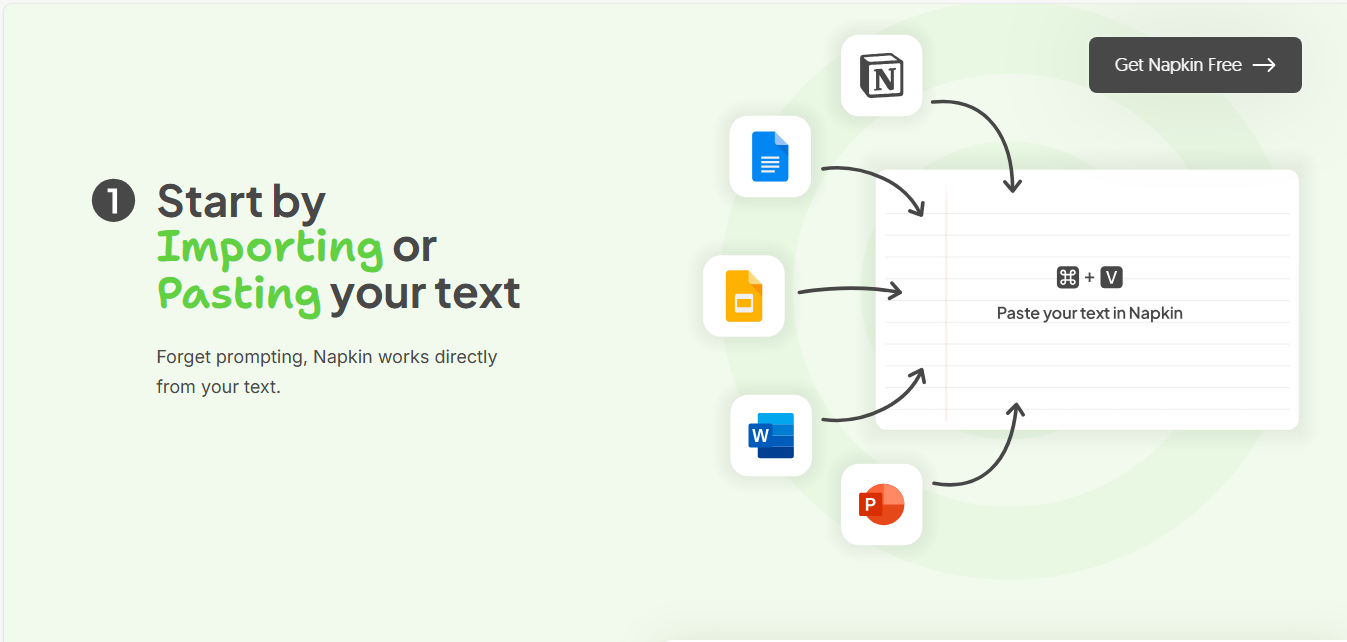Click the 'Forget prompting' description text
The height and width of the screenshot is (642, 1347).
(327, 371)
